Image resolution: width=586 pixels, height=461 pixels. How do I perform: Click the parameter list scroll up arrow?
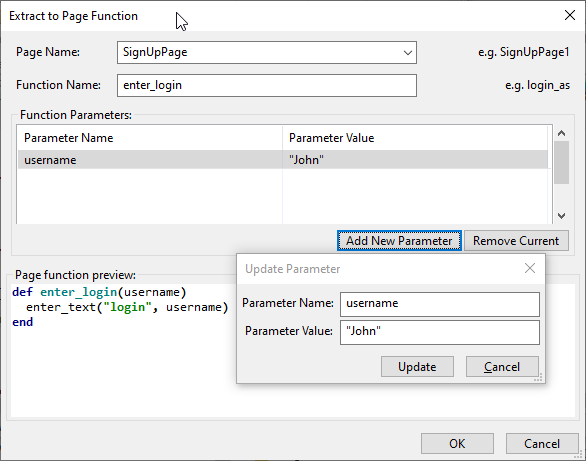point(561,133)
